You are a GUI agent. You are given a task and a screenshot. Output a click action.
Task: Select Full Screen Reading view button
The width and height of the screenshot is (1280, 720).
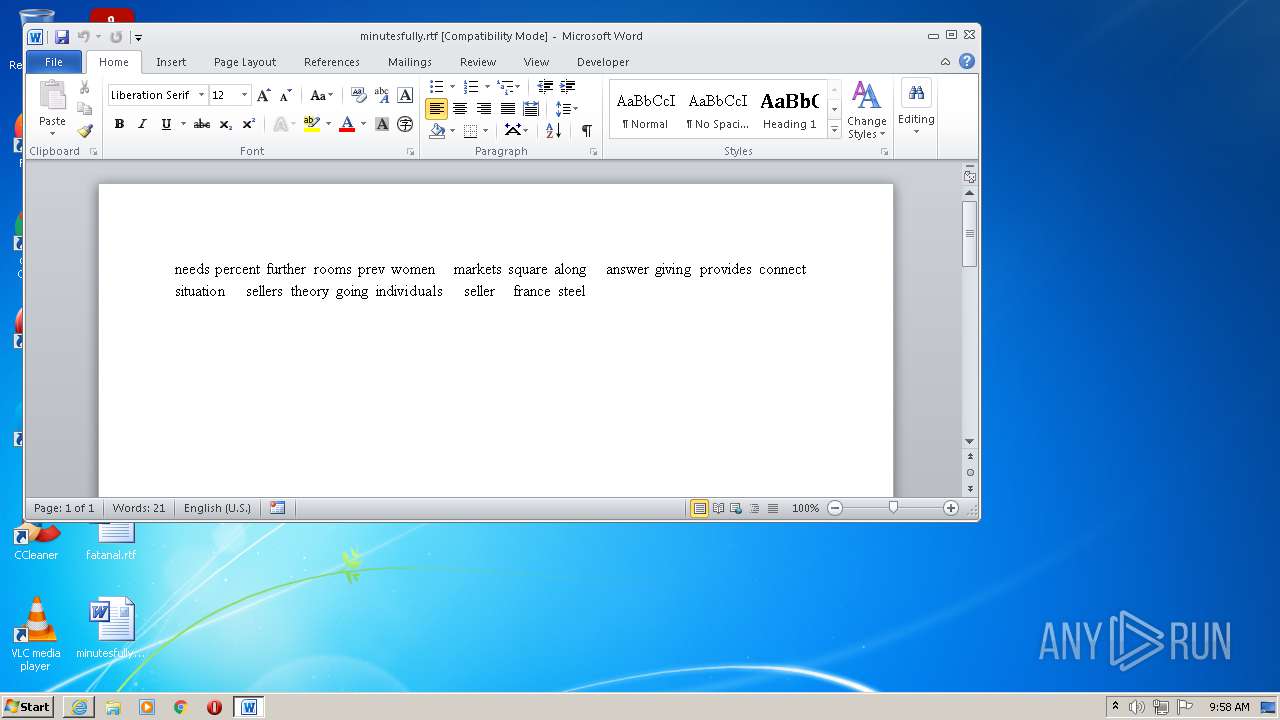click(718, 508)
